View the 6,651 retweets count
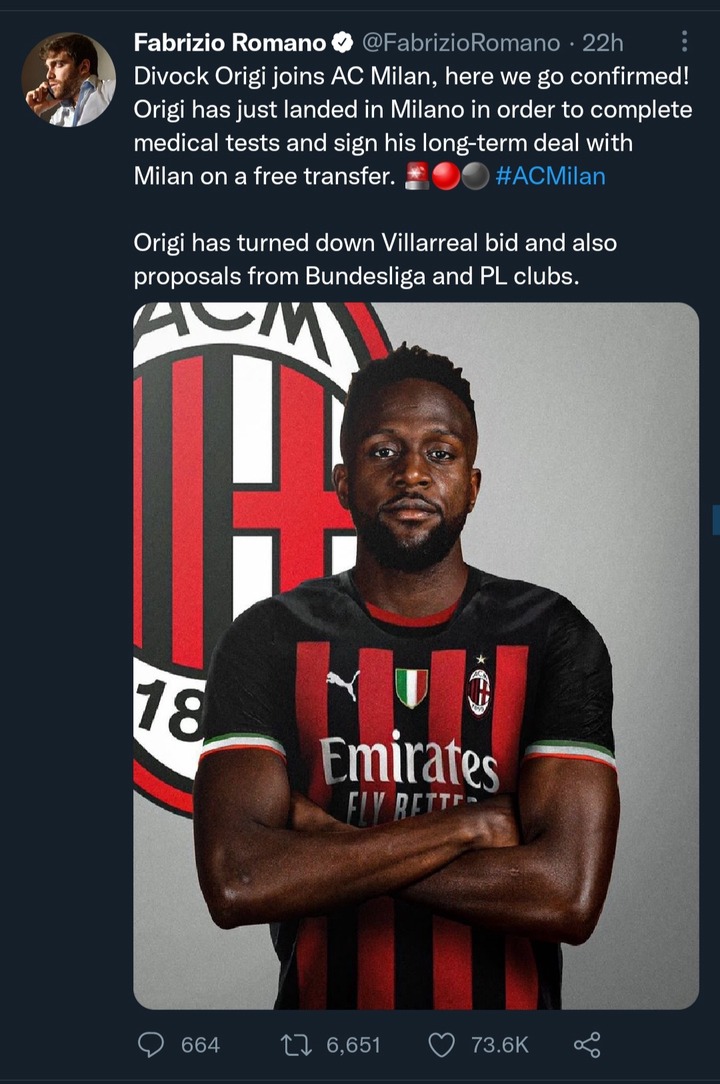Screen dimensions: 720x1084 pos(353,1045)
